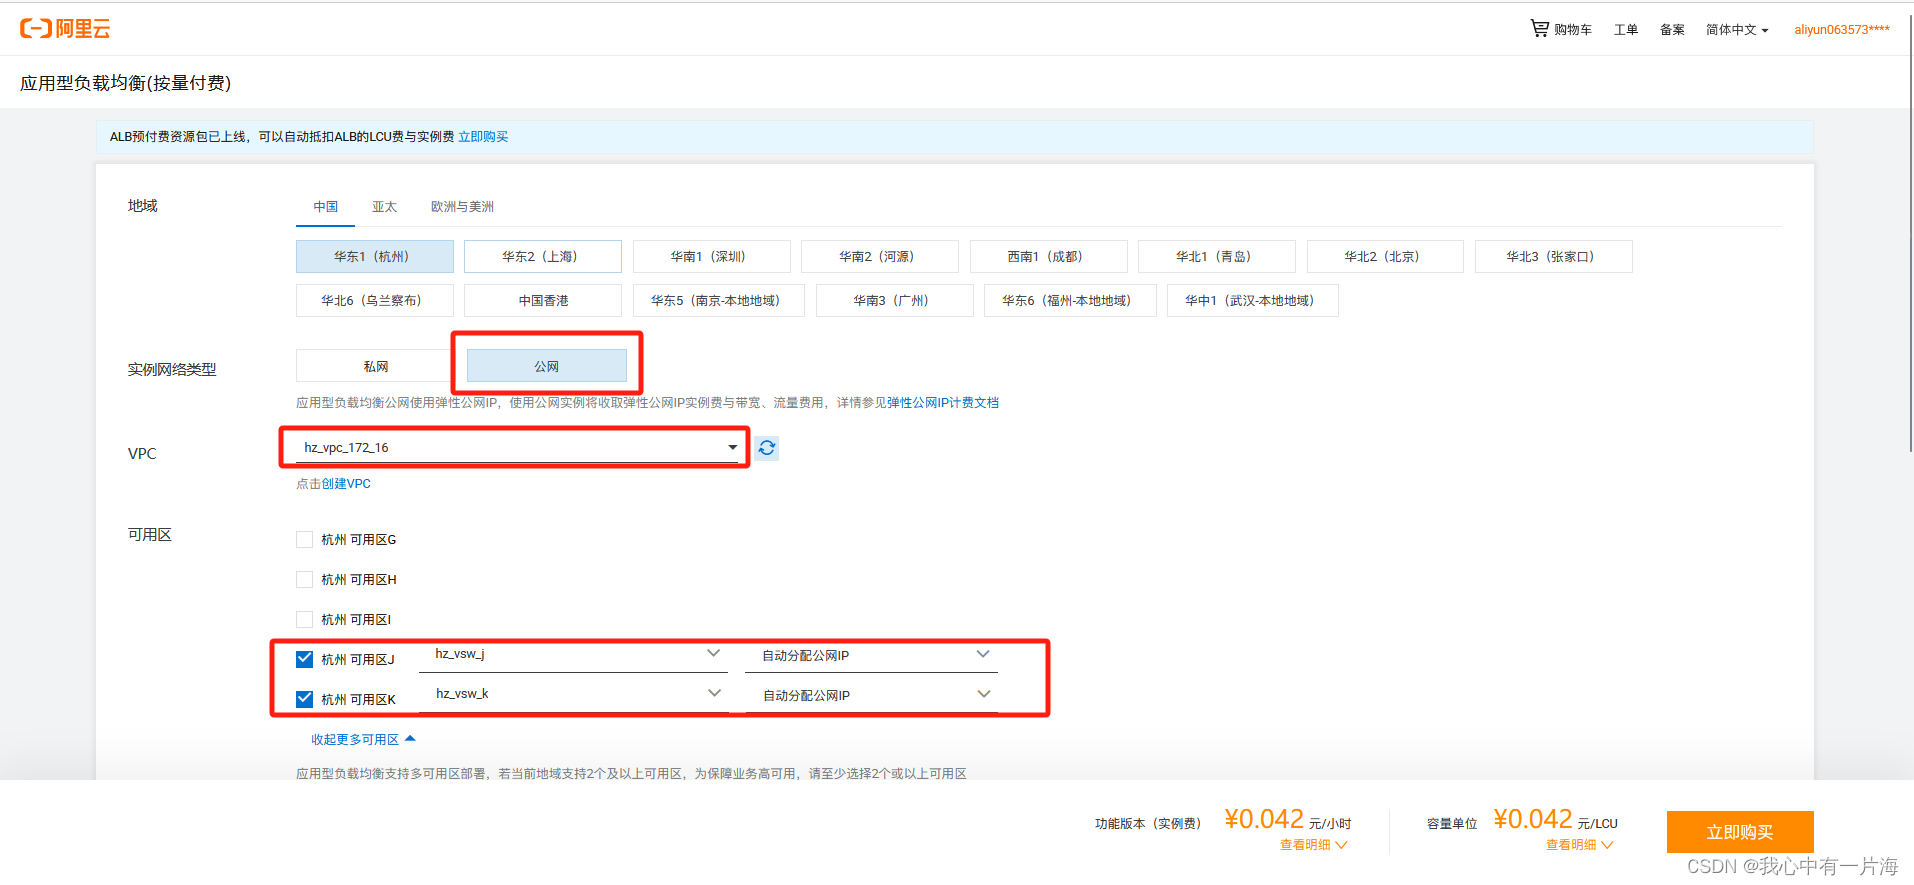Screen dimensions: 1914x885
Task: Expand 查看明细 under 功能版本 price
Action: pos(1313,845)
